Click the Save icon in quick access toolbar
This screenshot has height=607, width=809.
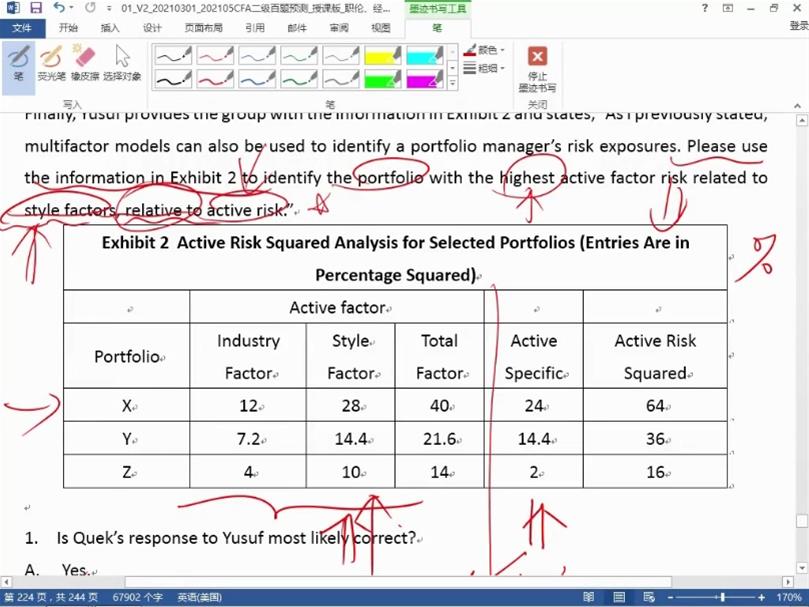[x=36, y=8]
